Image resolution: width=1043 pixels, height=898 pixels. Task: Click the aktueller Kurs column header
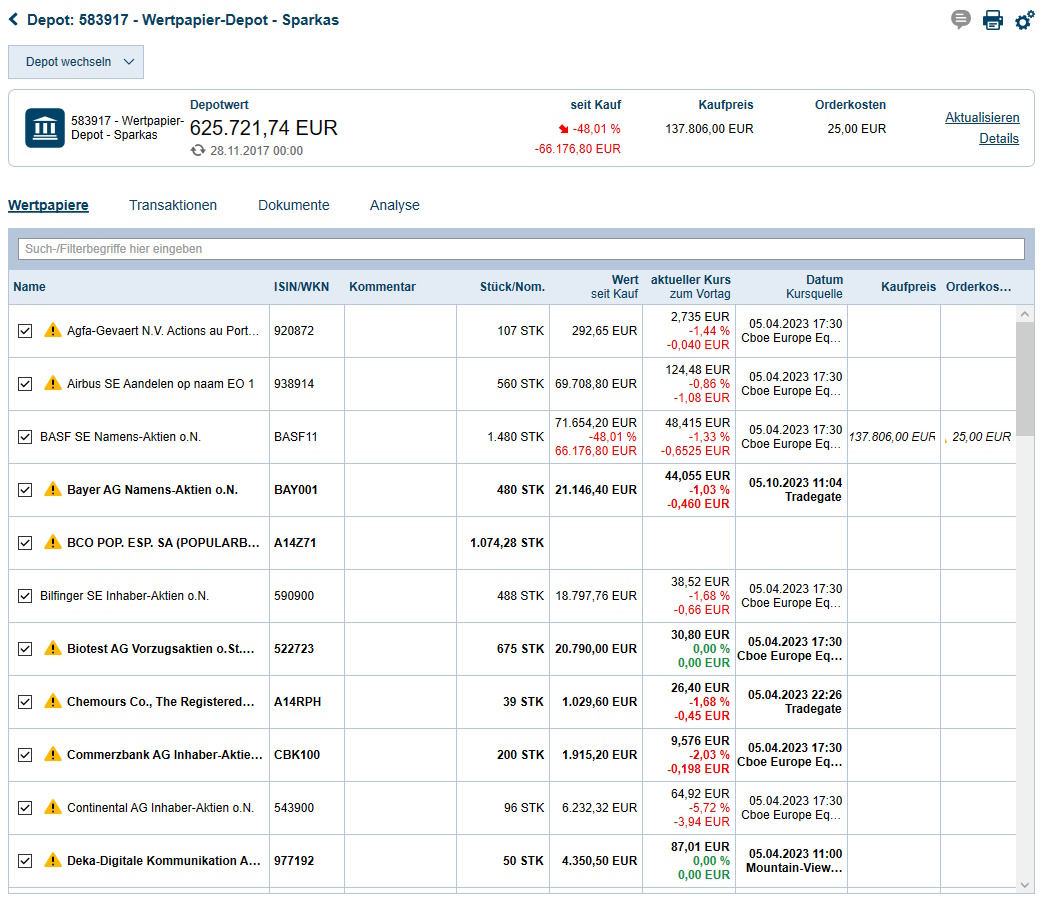click(690, 287)
